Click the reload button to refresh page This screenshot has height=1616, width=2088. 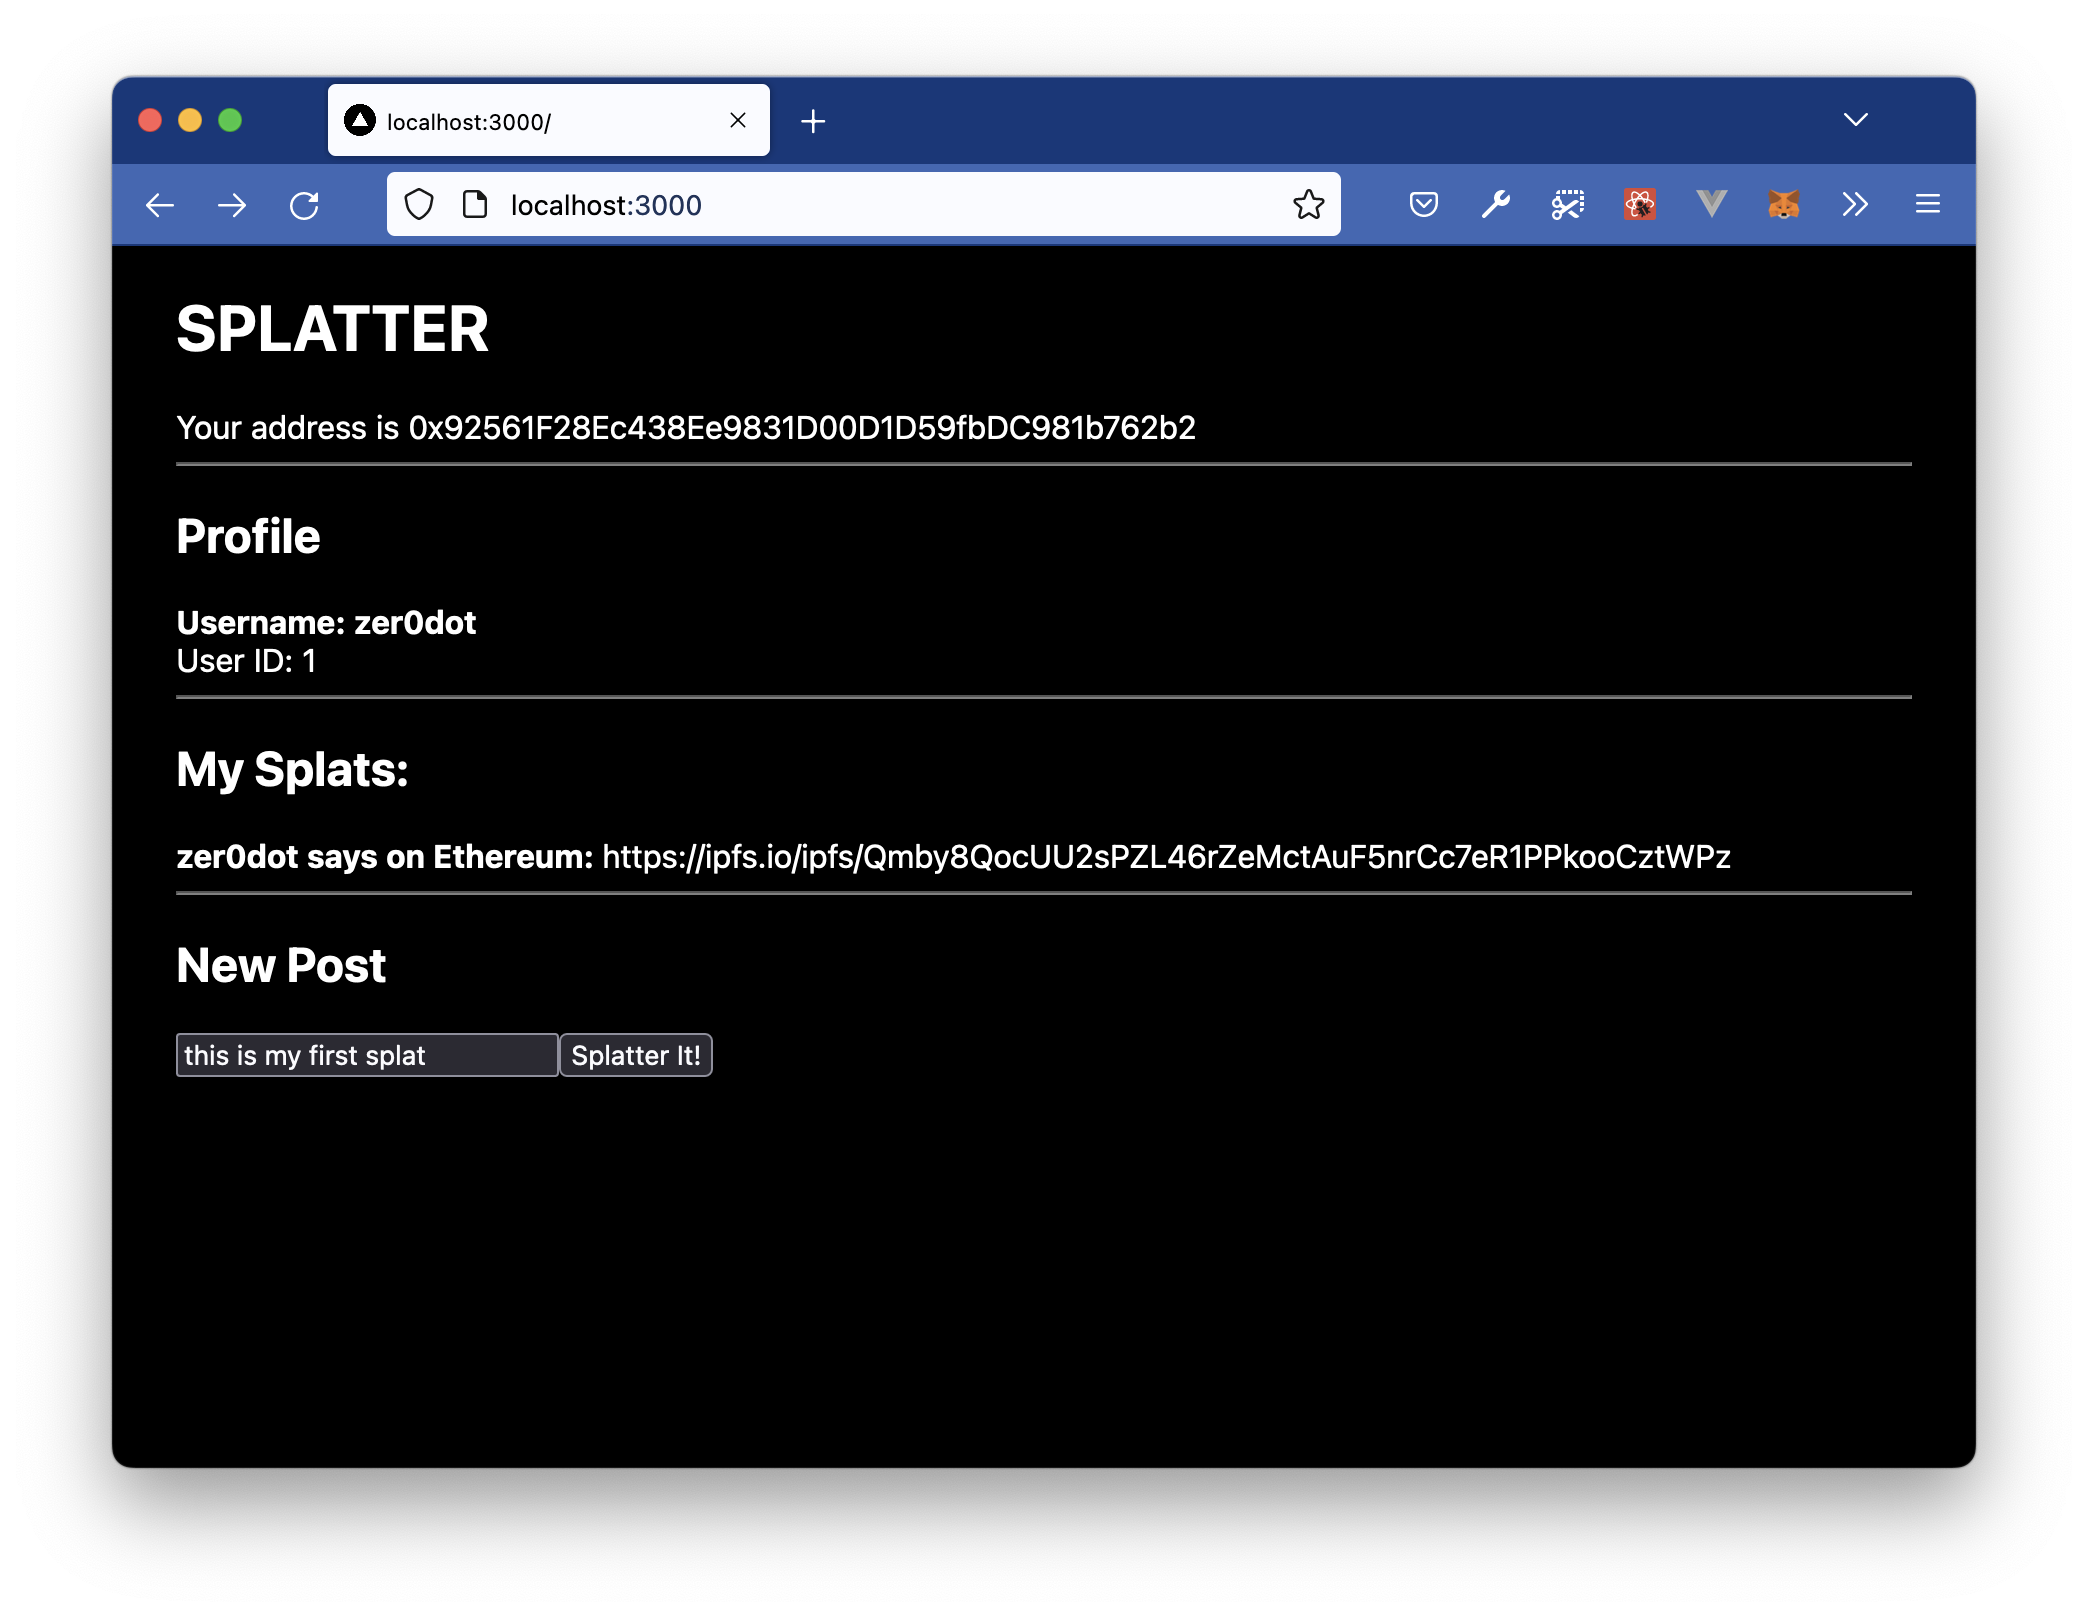tap(305, 204)
